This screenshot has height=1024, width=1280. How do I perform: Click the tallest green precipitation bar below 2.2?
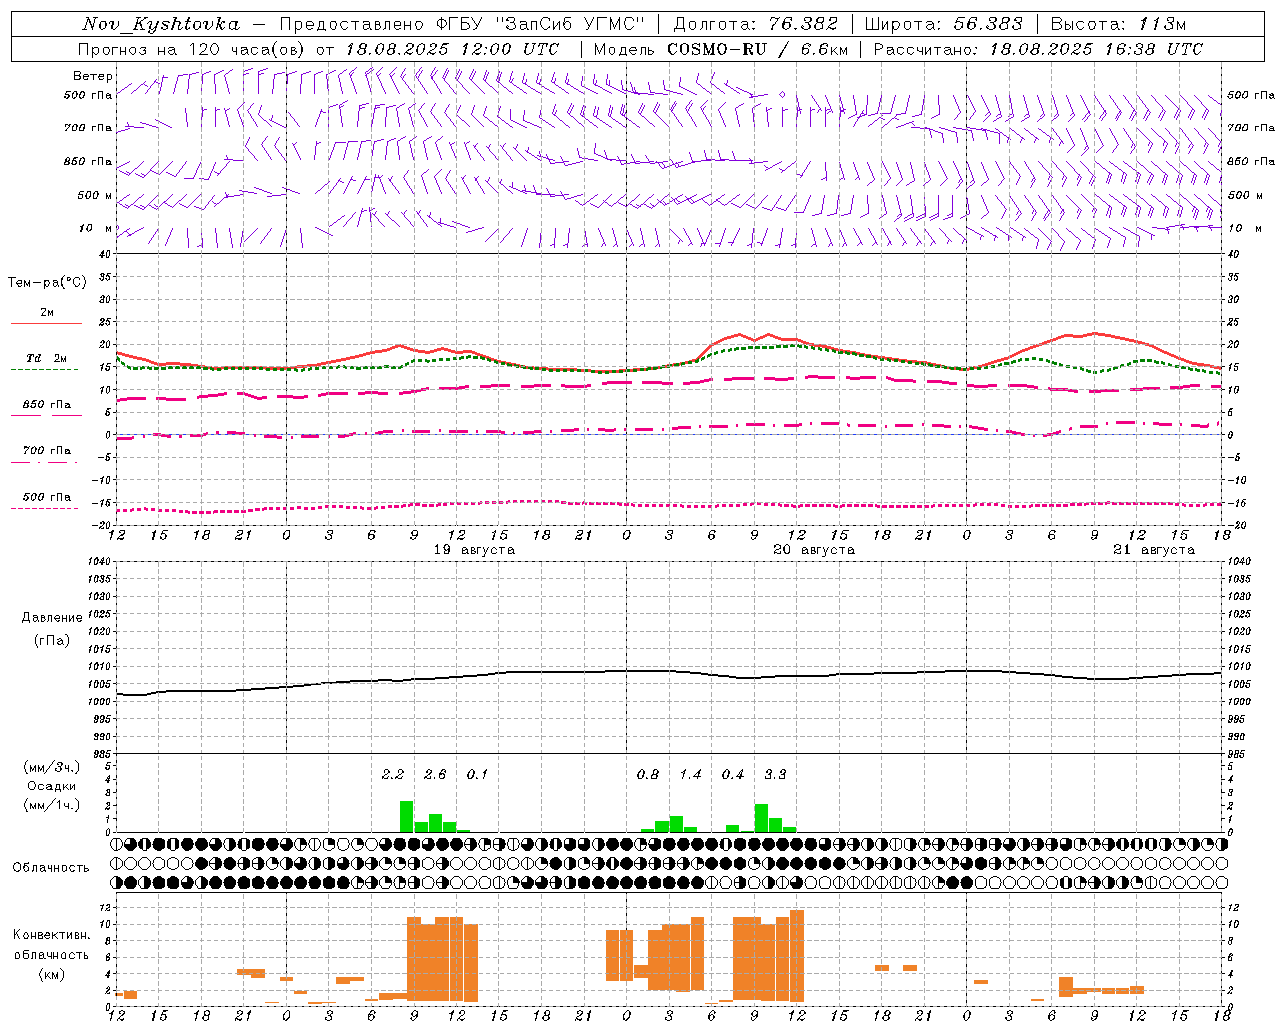407,816
